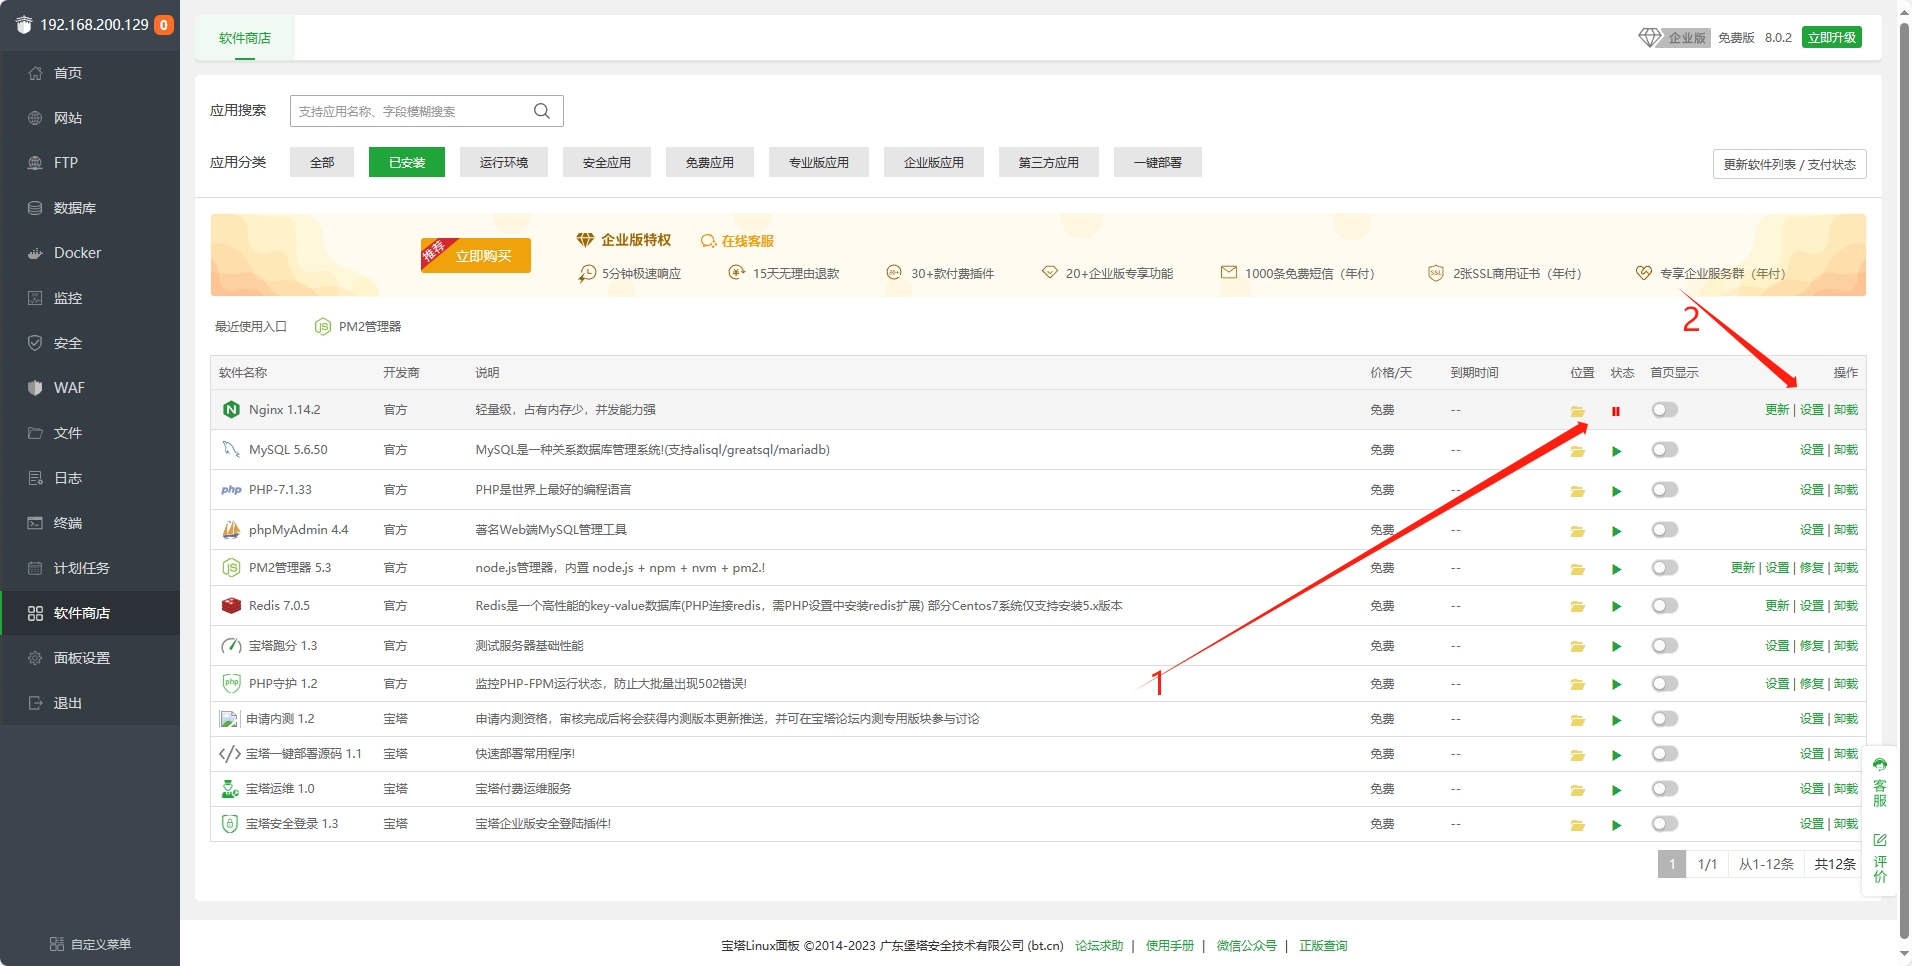This screenshot has height=966, width=1912.
Task: Open PM2管理器 5.3 folder location icon
Action: tap(1577, 569)
